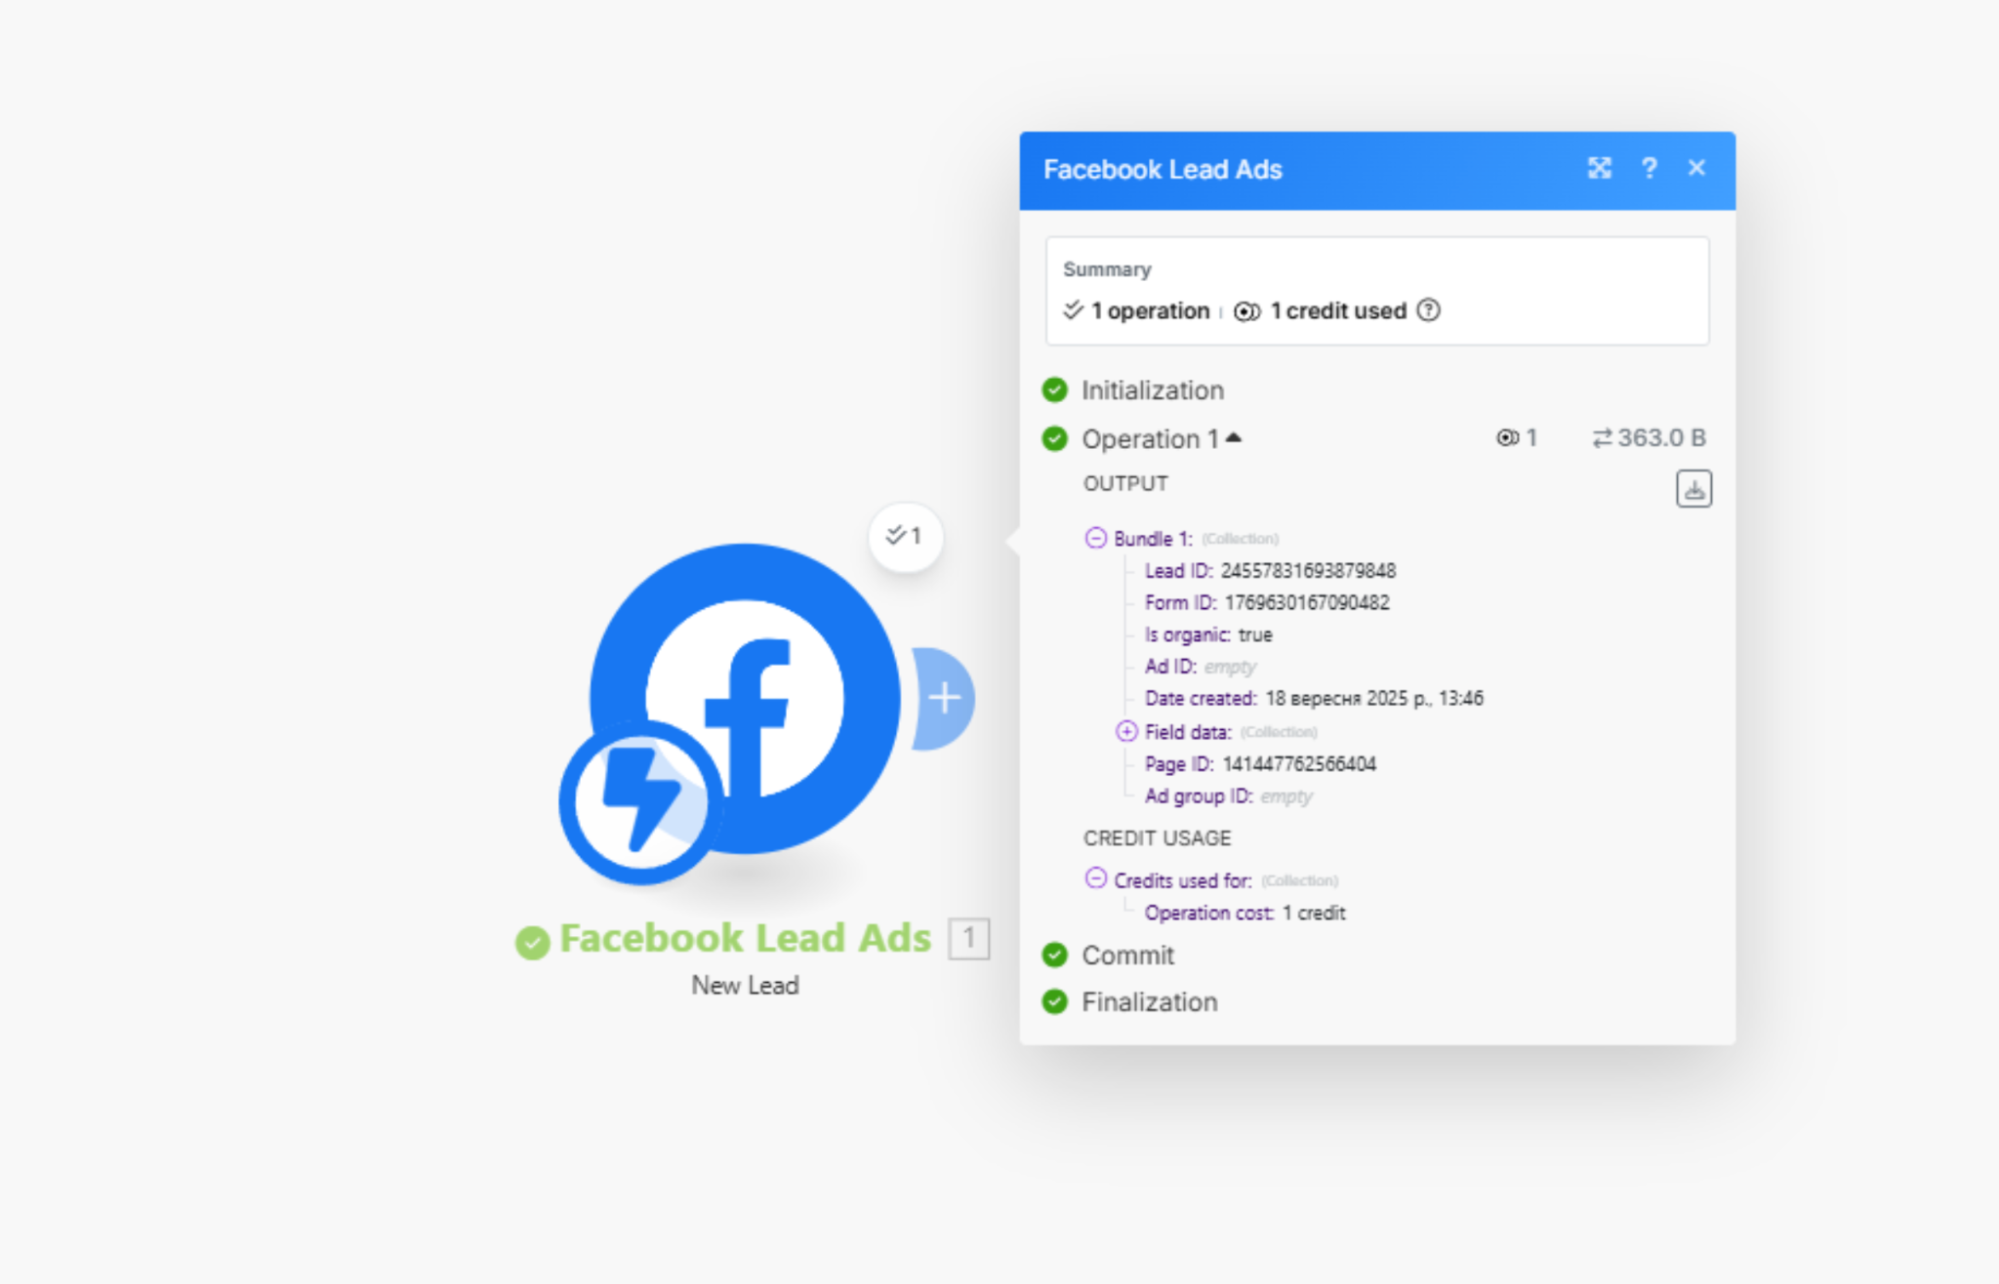Click the Lead ID value
The image size is (1999, 1284).
point(1308,571)
